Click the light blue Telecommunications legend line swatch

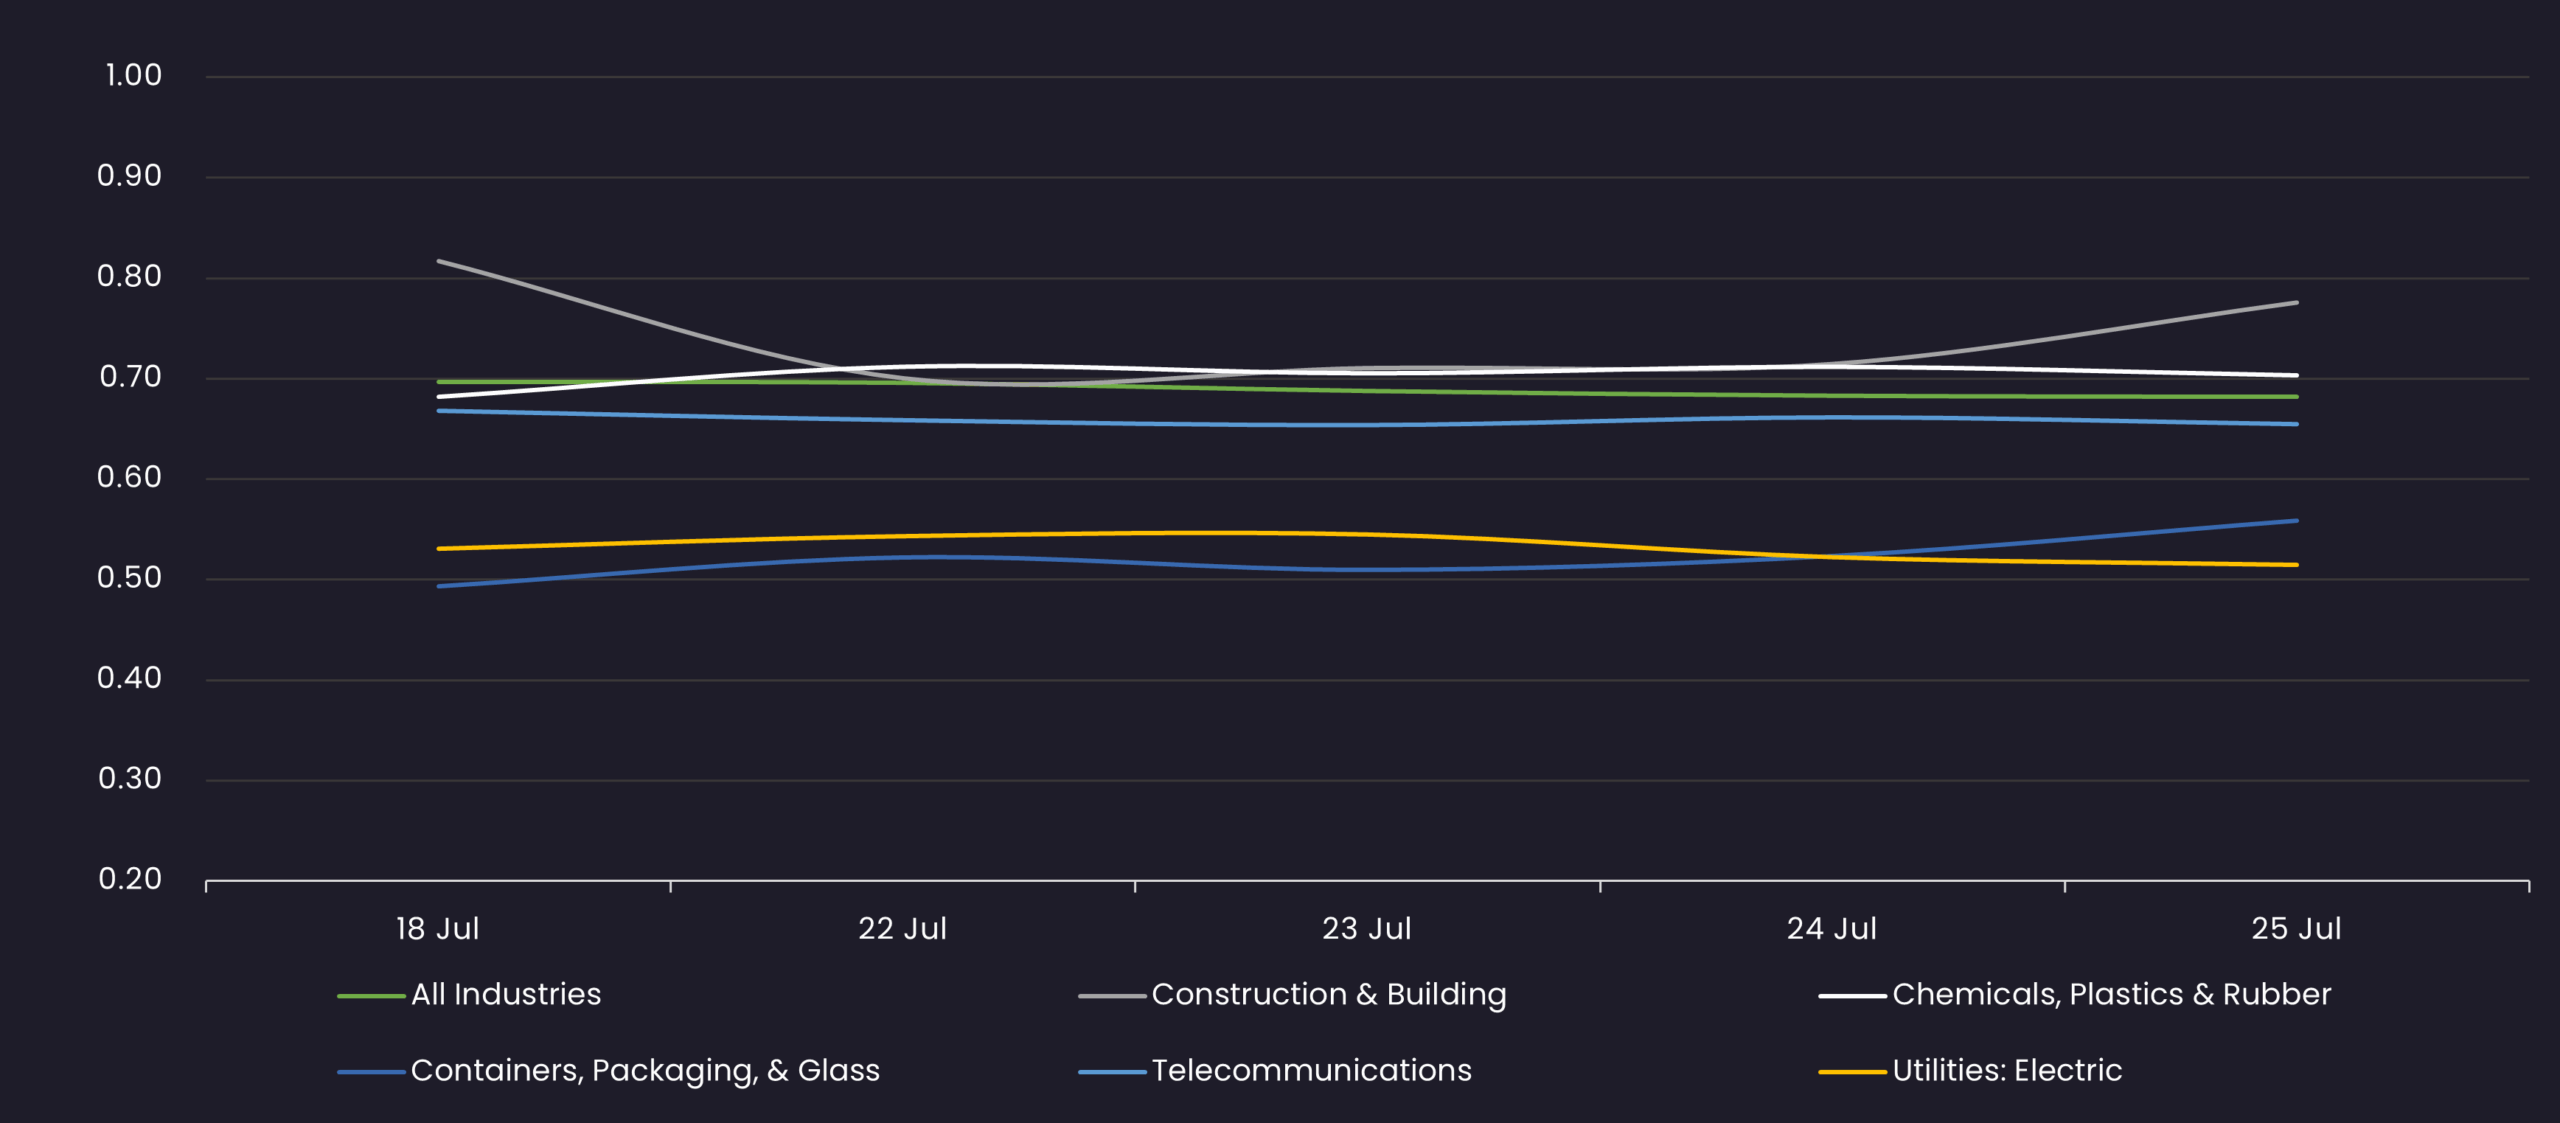1112,1072
